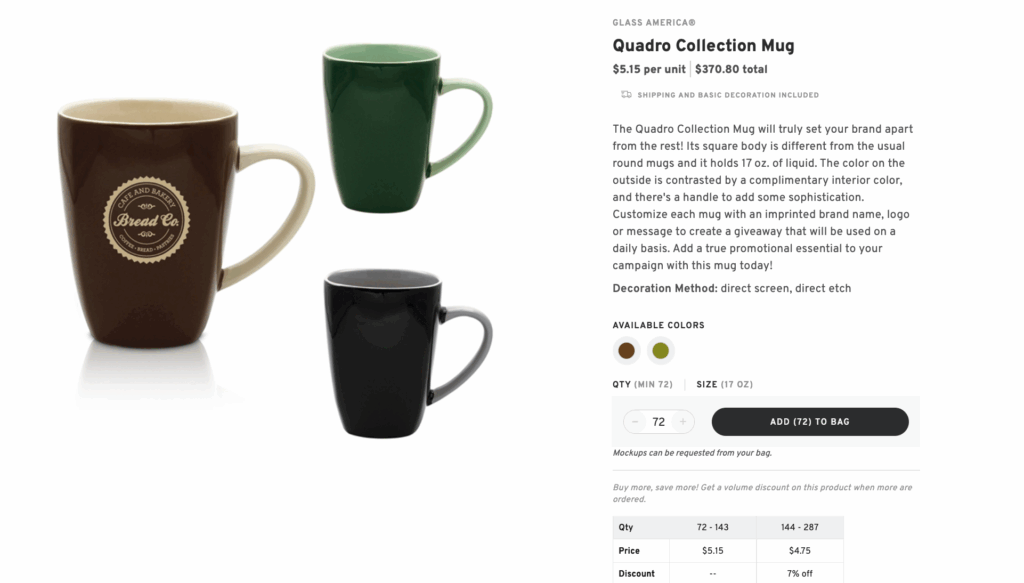This screenshot has width=1024, height=583.
Task: Select the brown color swatch
Action: [x=625, y=351]
